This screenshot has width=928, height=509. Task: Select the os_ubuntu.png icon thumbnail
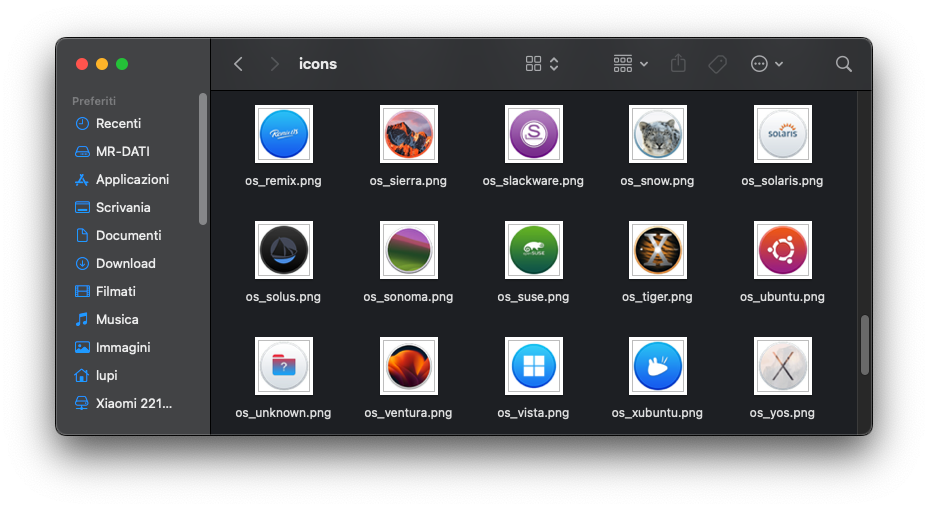click(782, 250)
